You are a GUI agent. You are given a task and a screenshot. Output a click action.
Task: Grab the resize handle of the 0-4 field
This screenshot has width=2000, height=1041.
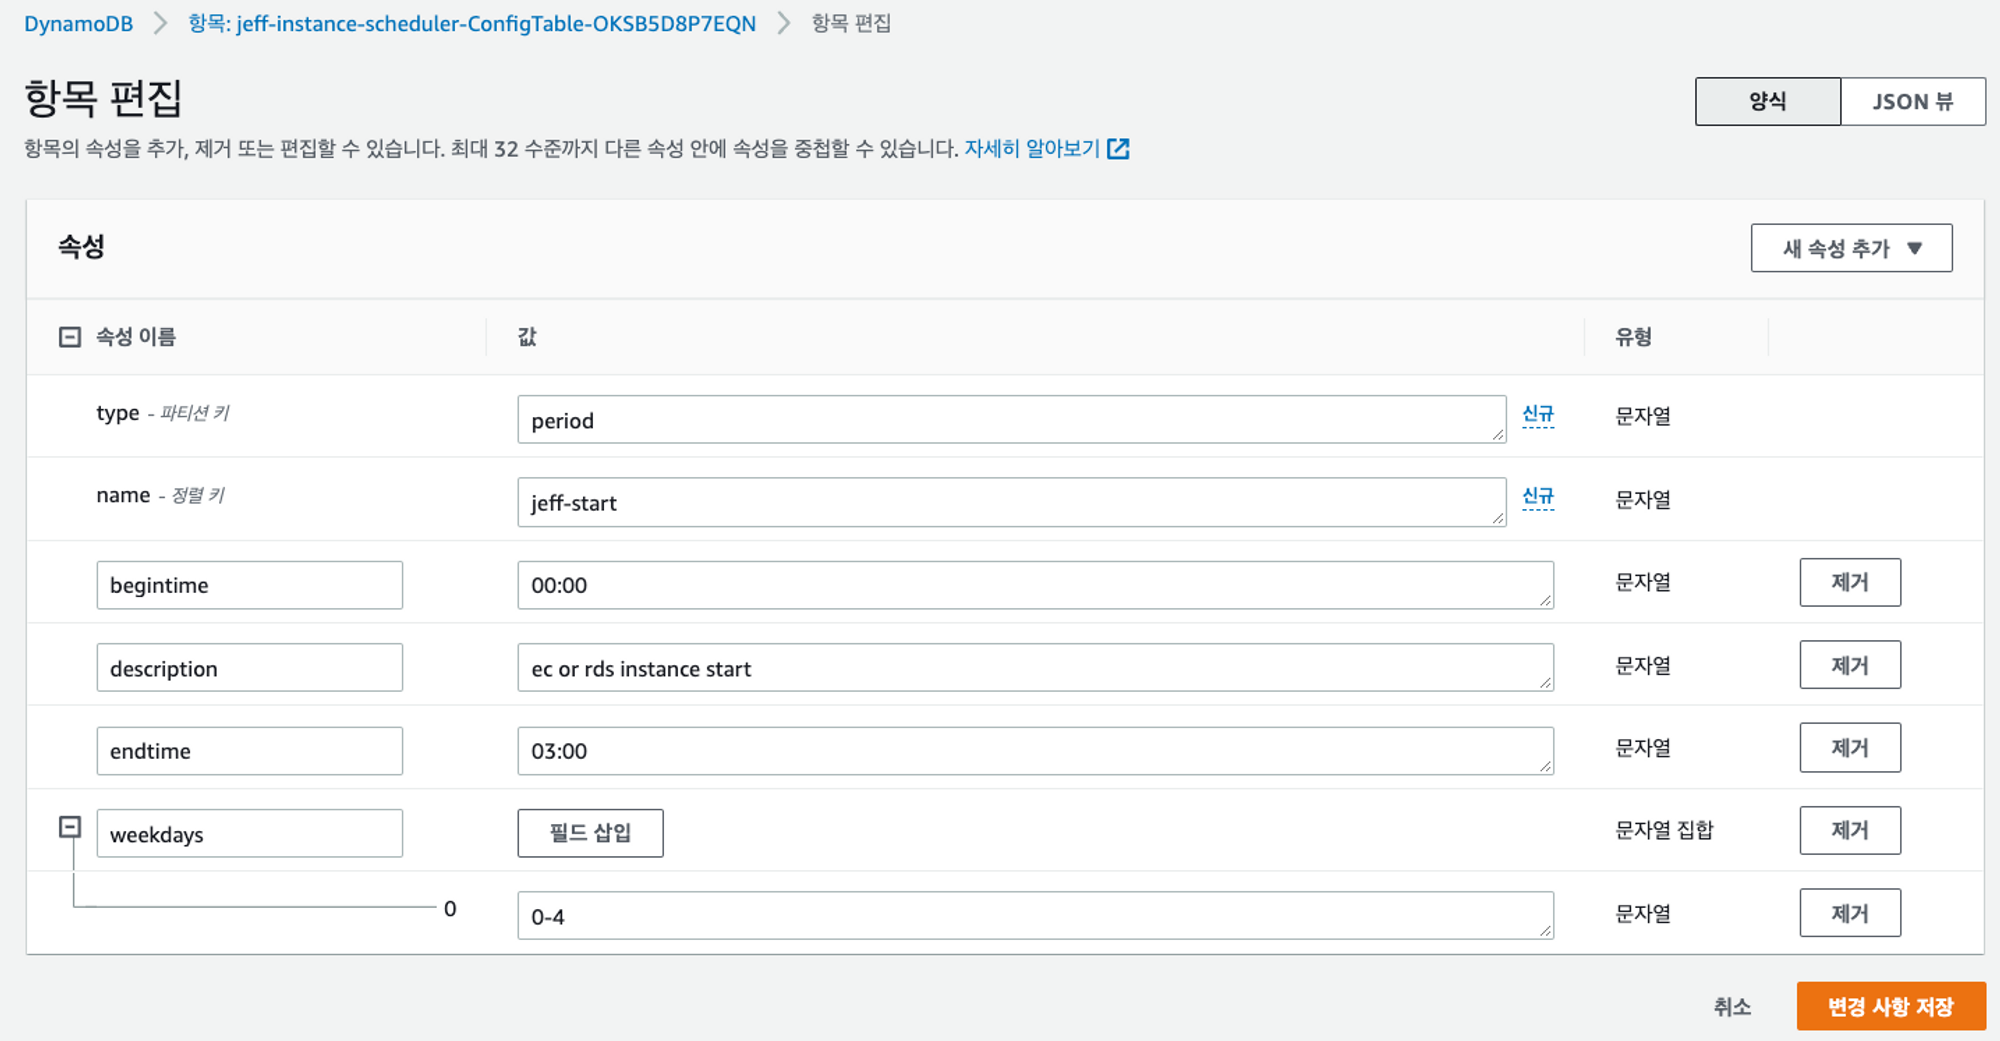1545,930
